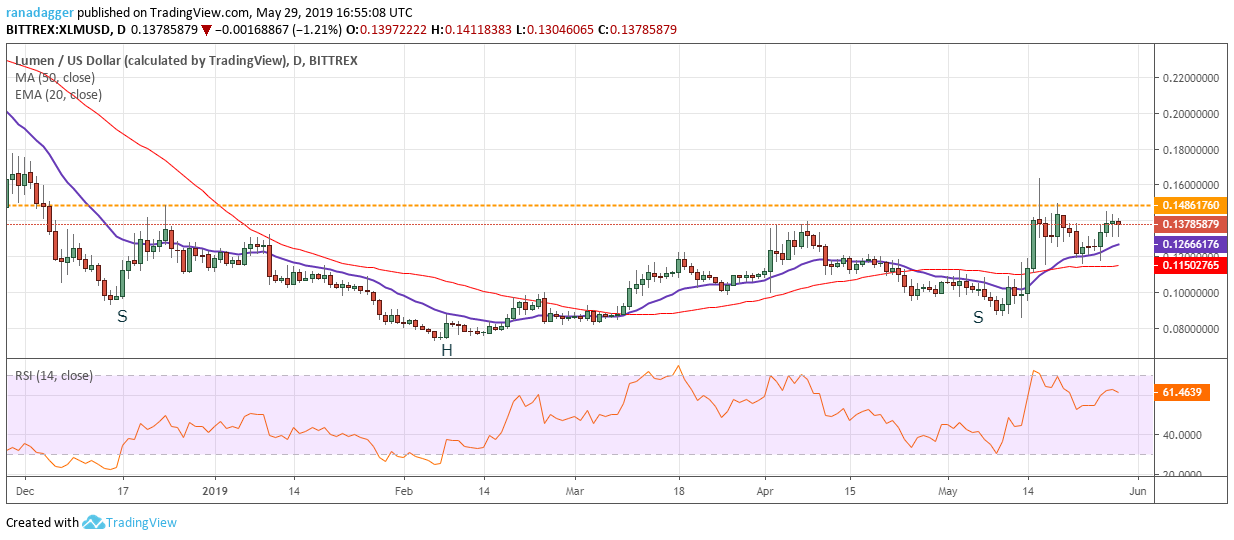This screenshot has height=540, width=1234.
Task: Click the EMA (20, close) indicator legend
Action: pyautogui.click(x=58, y=94)
